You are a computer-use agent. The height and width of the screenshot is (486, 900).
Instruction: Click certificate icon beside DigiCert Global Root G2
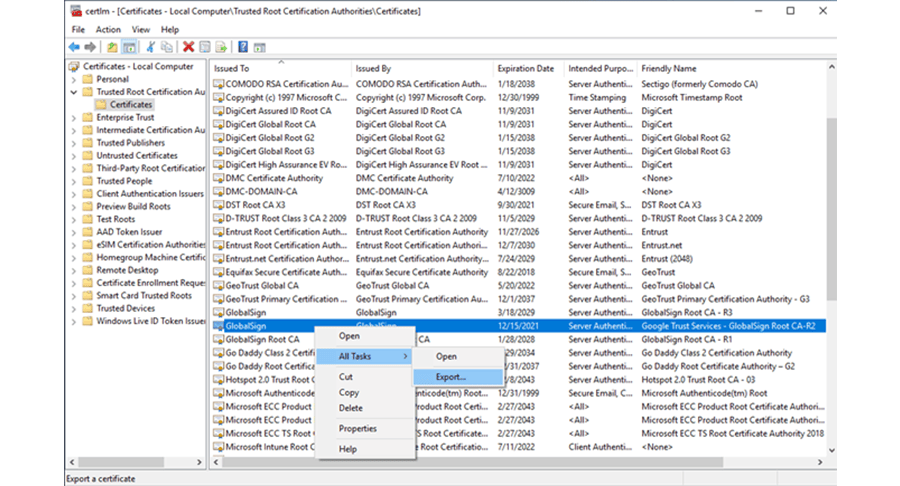pos(218,138)
